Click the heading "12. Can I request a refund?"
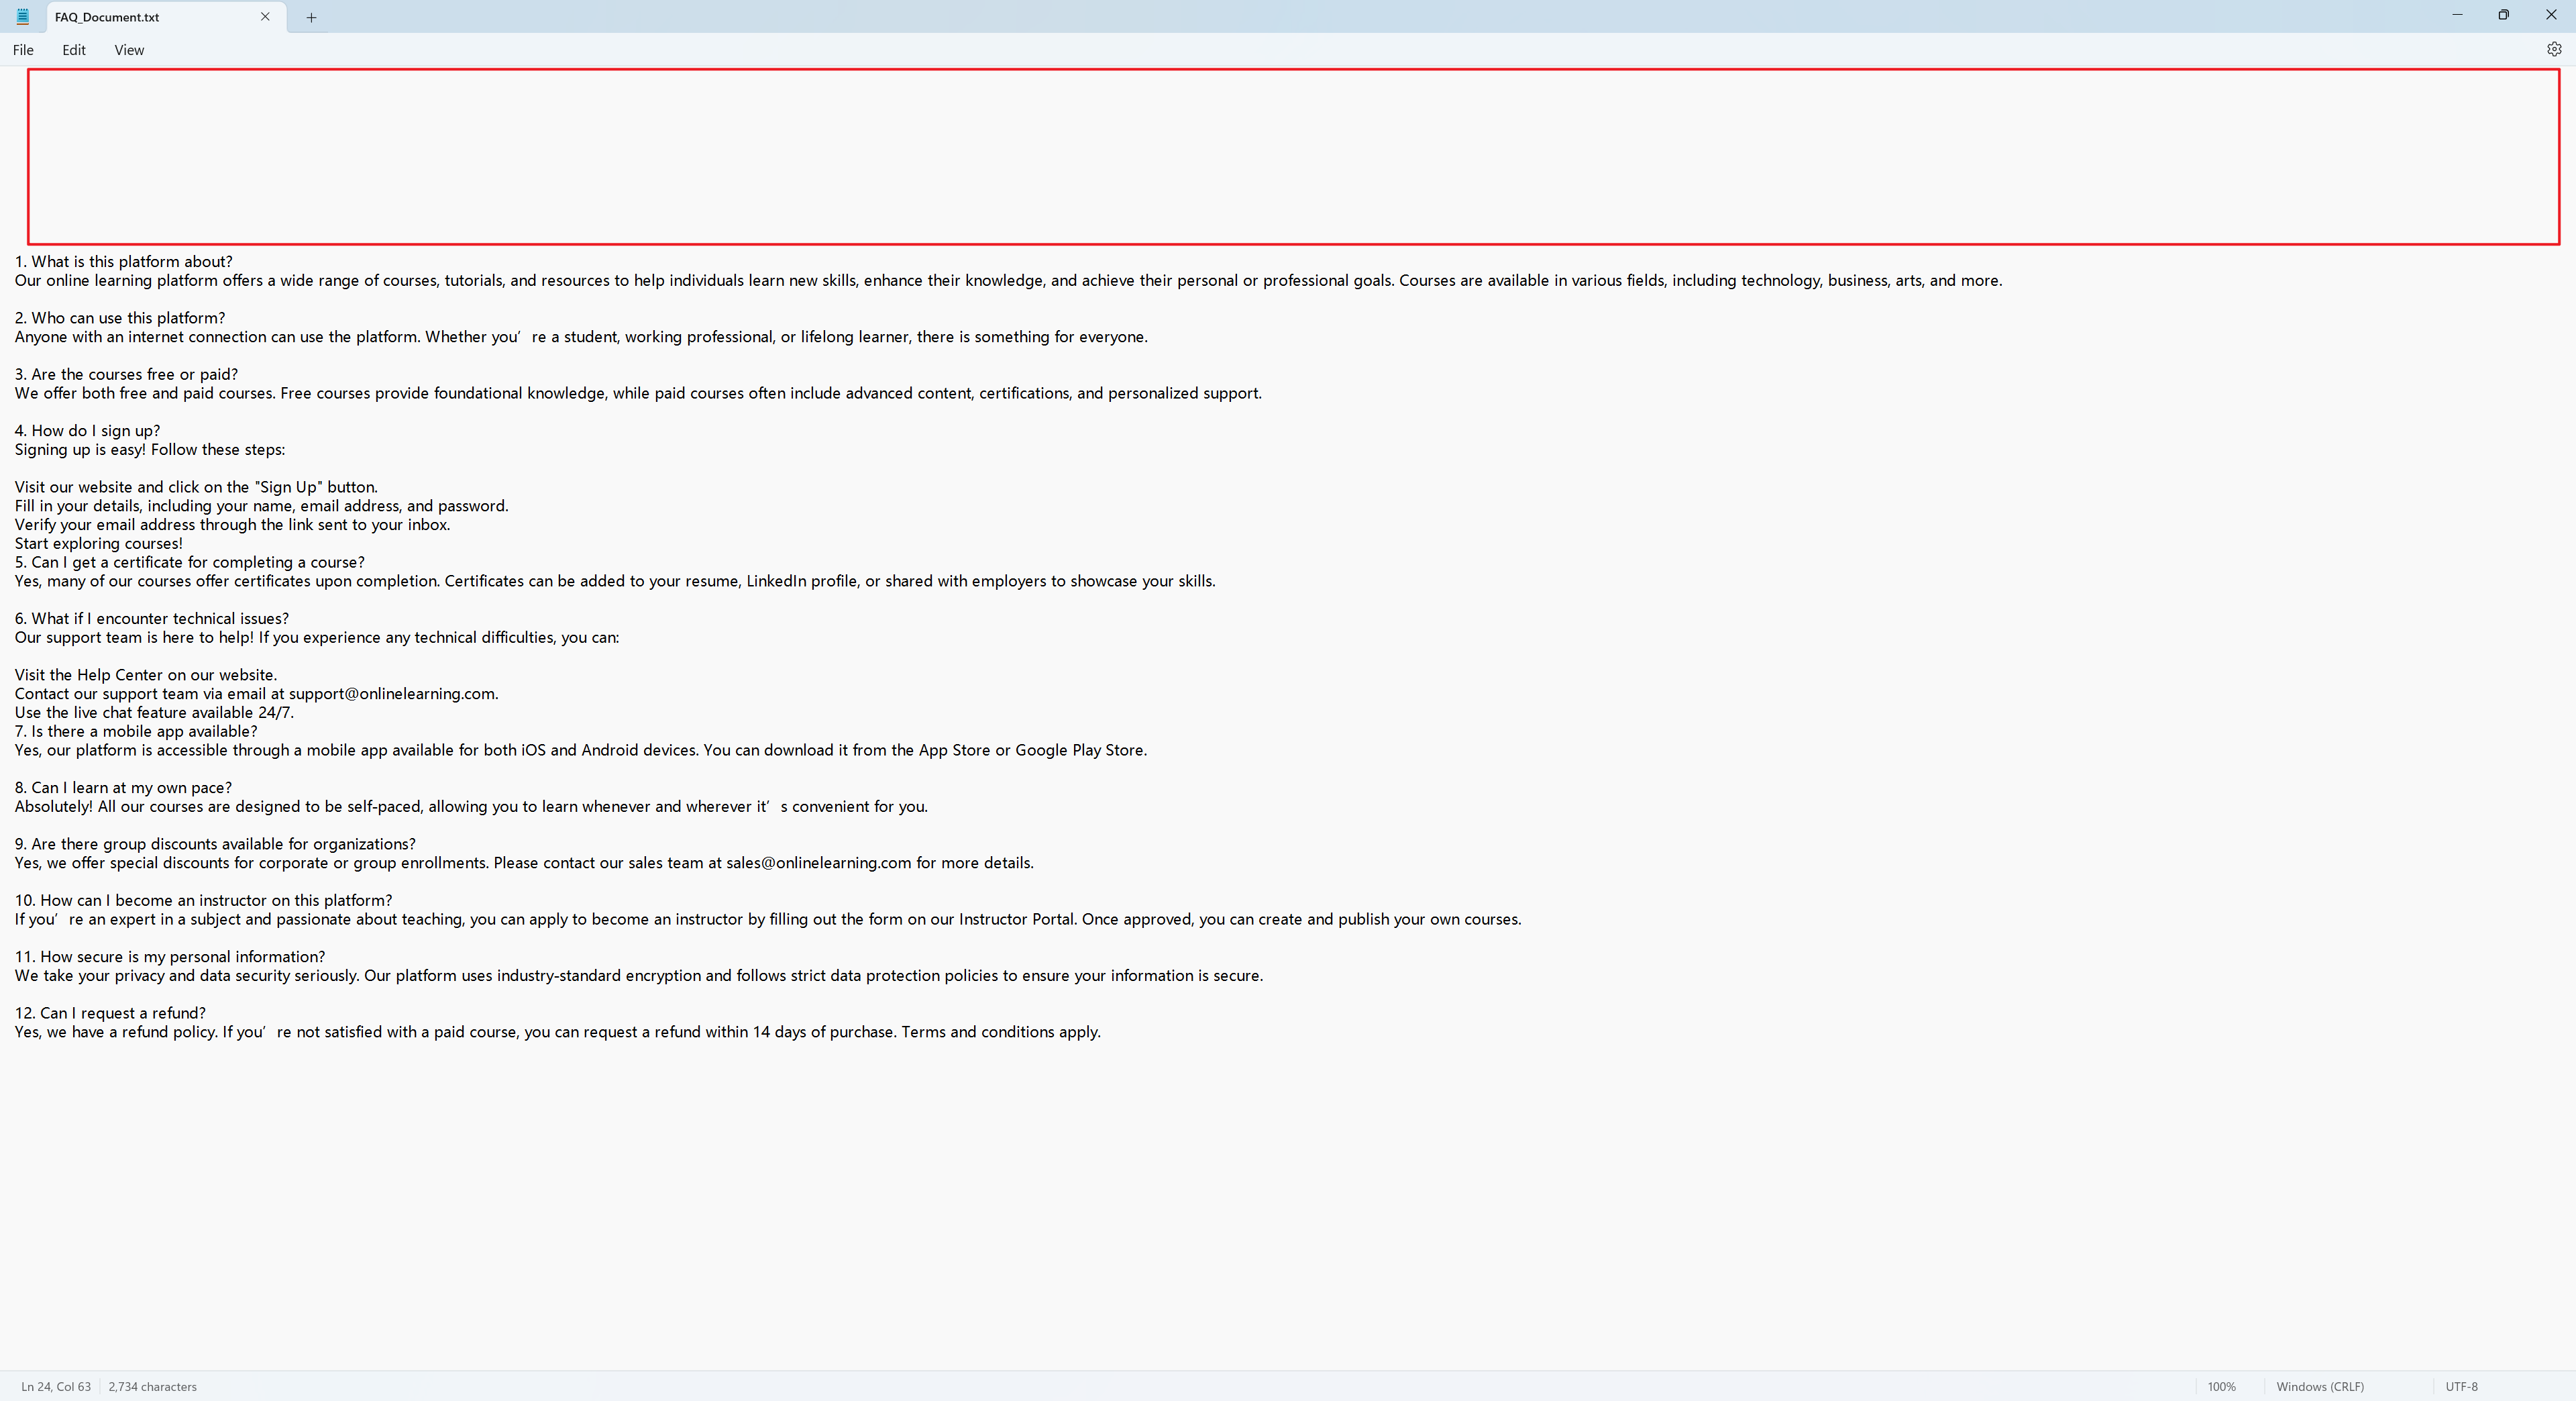The height and width of the screenshot is (1401, 2576). pyautogui.click(x=110, y=1013)
